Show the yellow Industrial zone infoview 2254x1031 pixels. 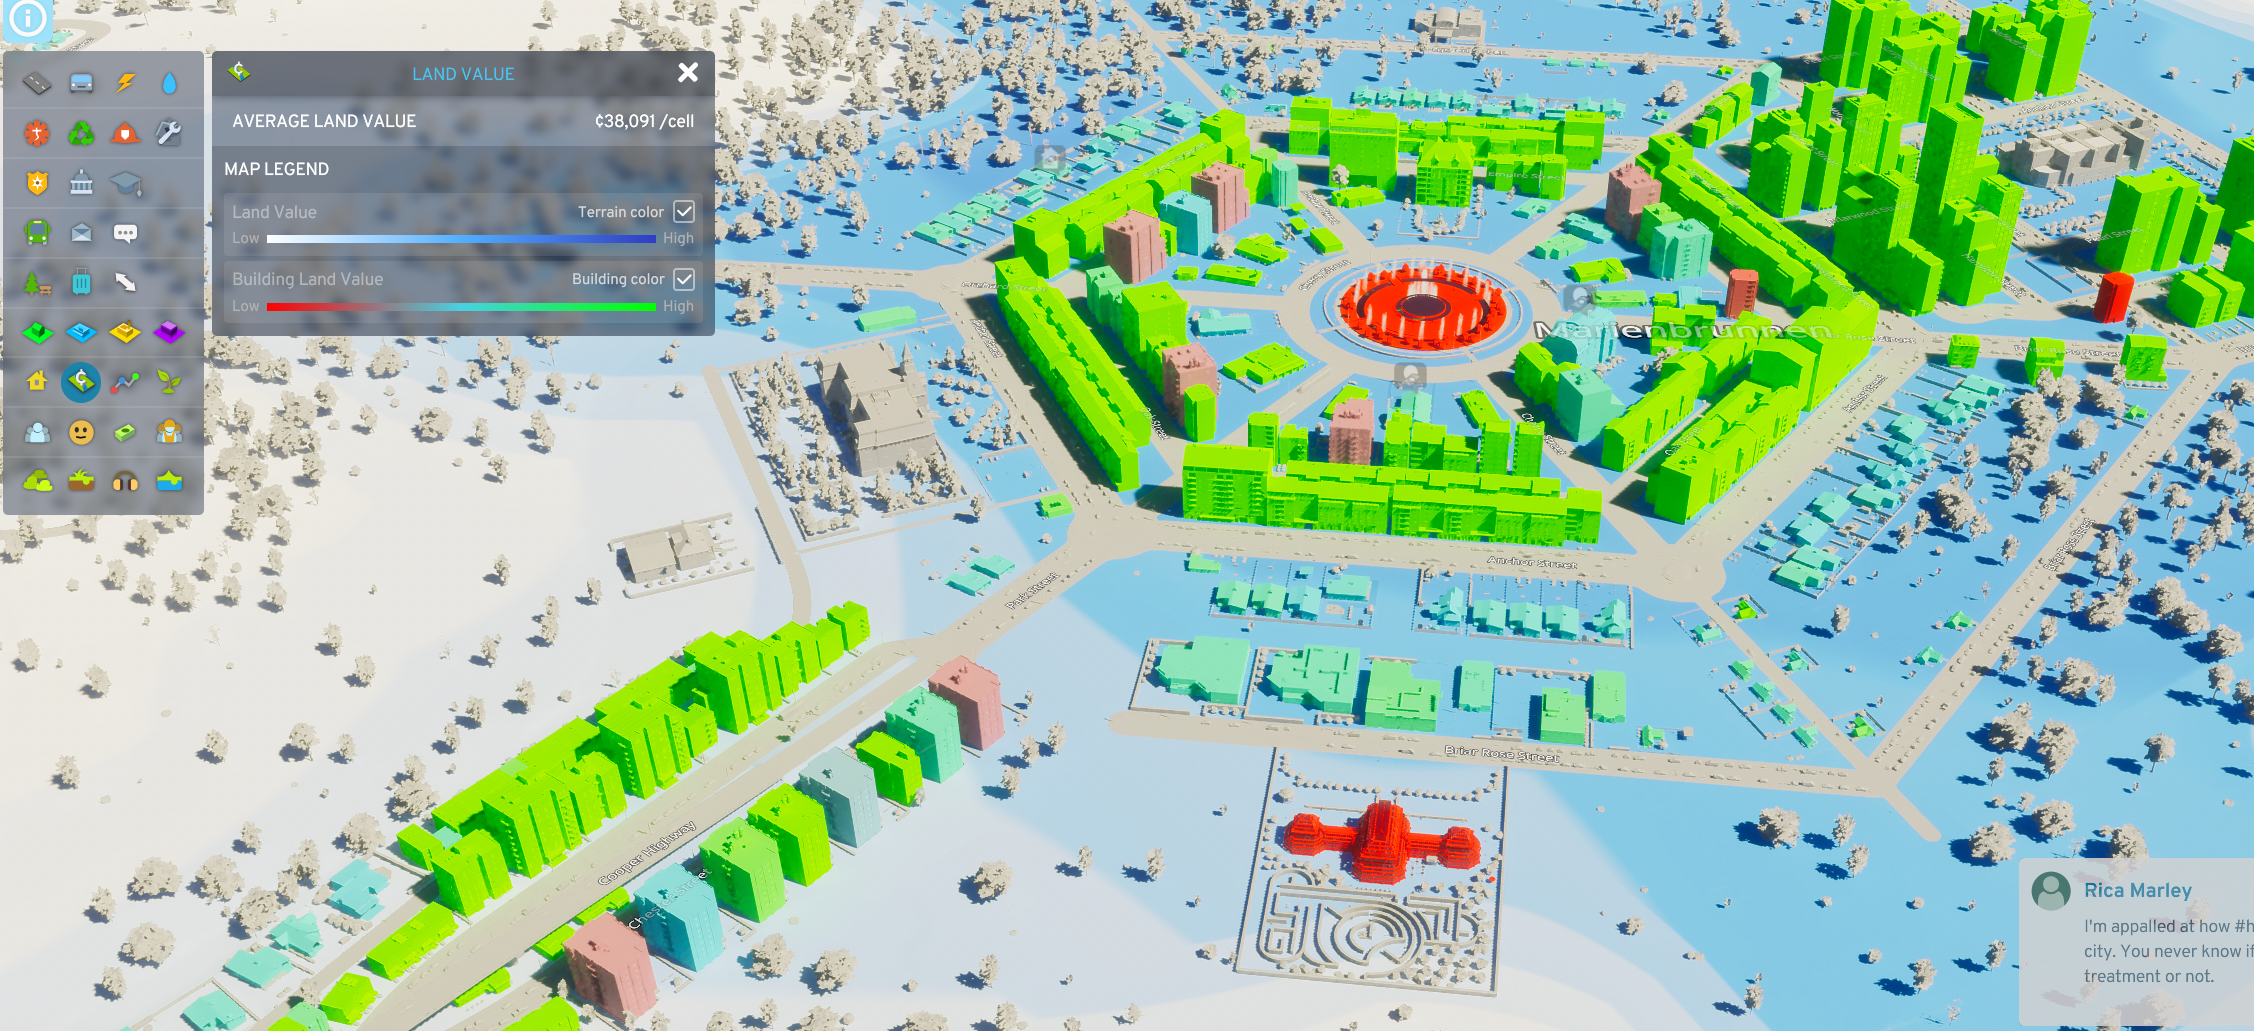125,332
